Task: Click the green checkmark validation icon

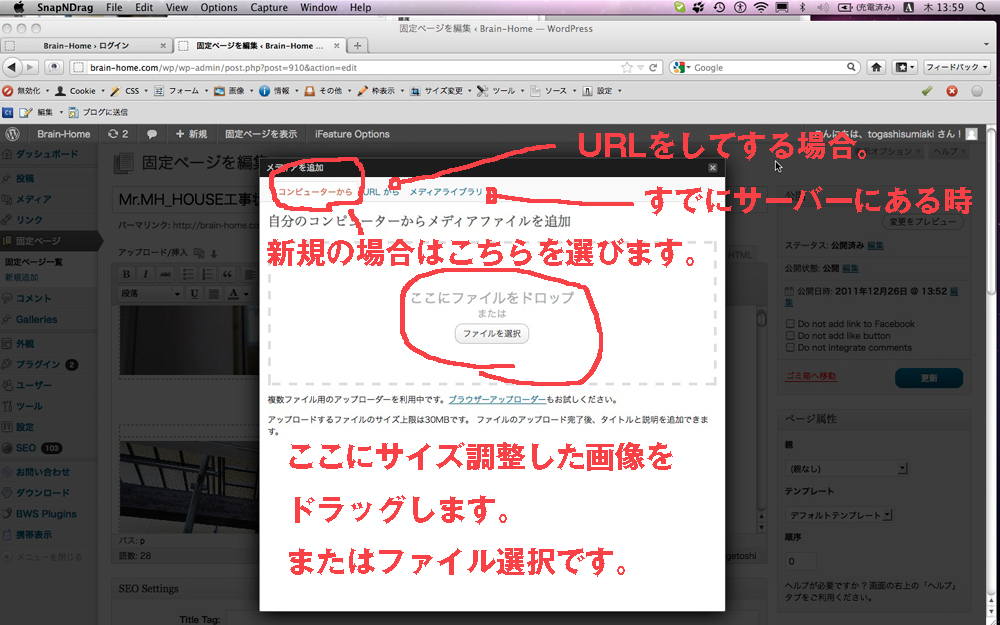Action: point(927,91)
